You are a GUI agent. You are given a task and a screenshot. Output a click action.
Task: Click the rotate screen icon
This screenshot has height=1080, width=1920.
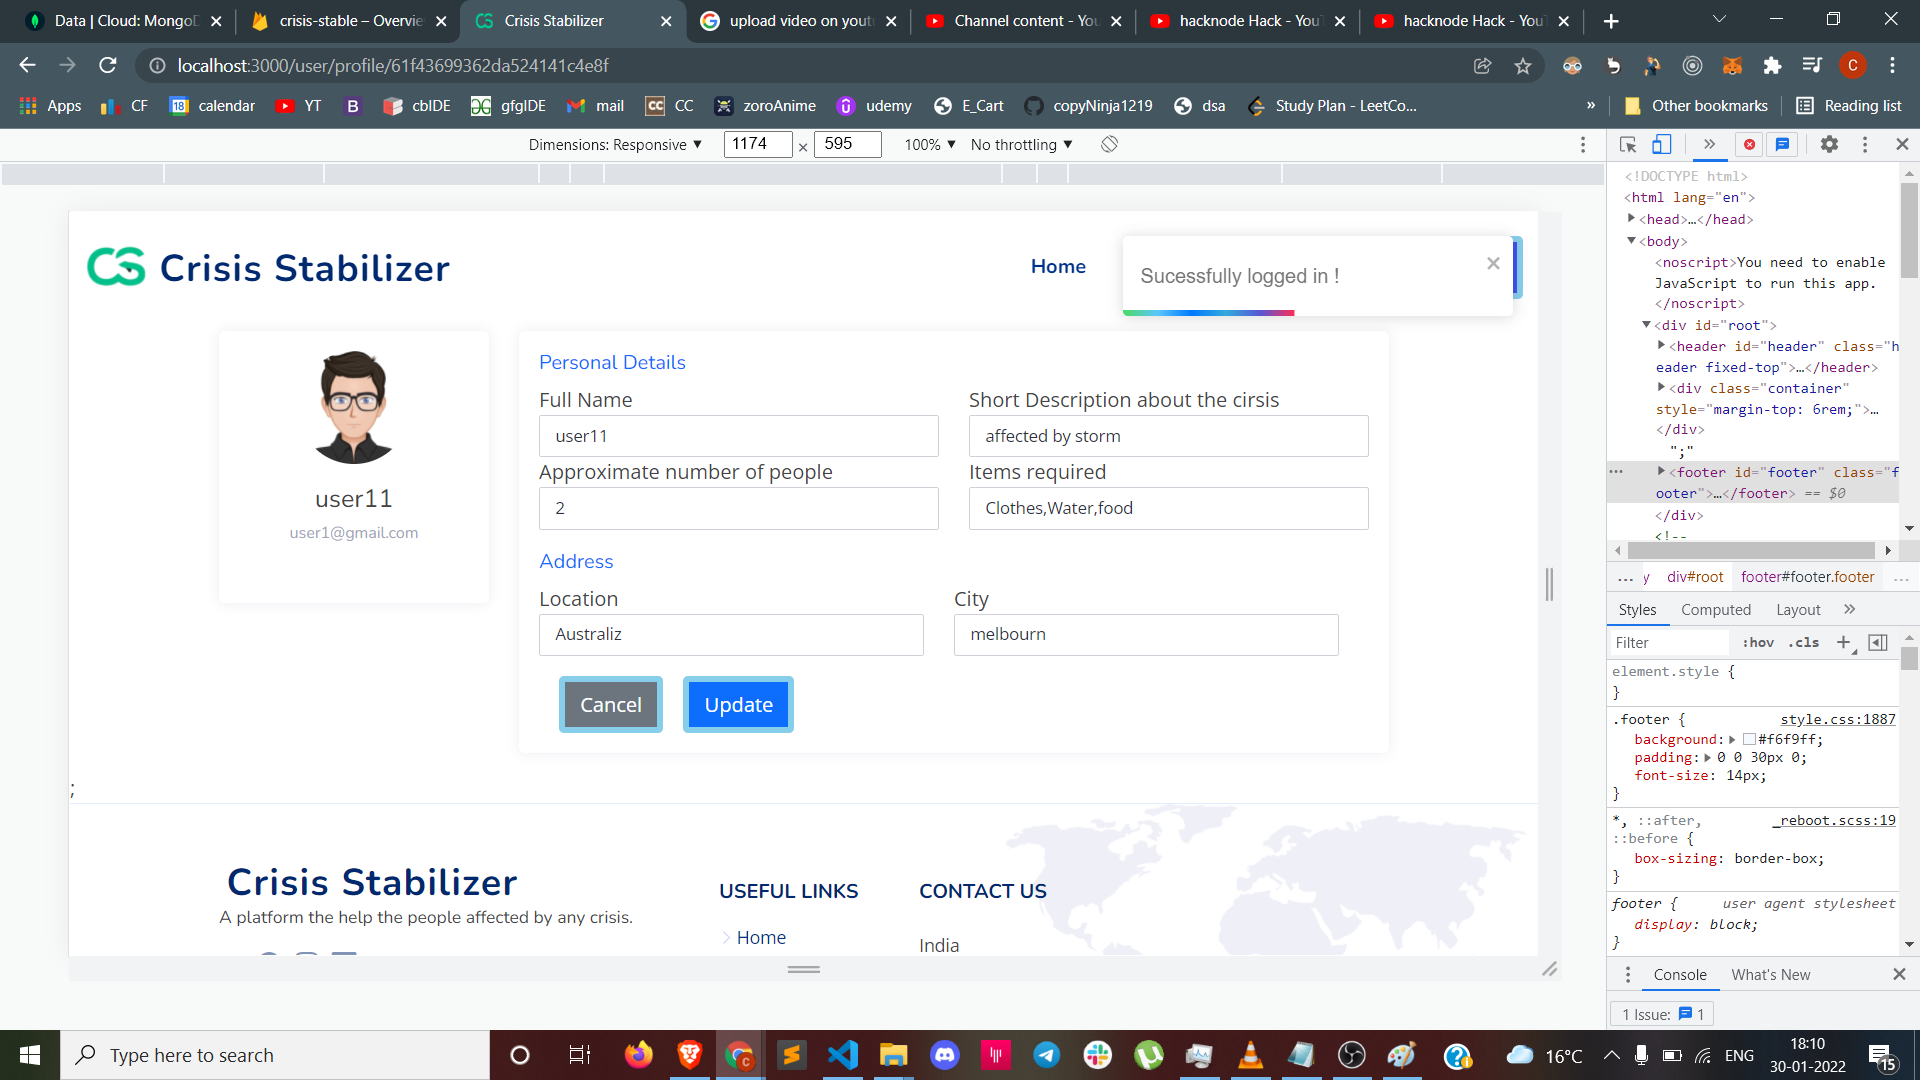click(x=1109, y=145)
